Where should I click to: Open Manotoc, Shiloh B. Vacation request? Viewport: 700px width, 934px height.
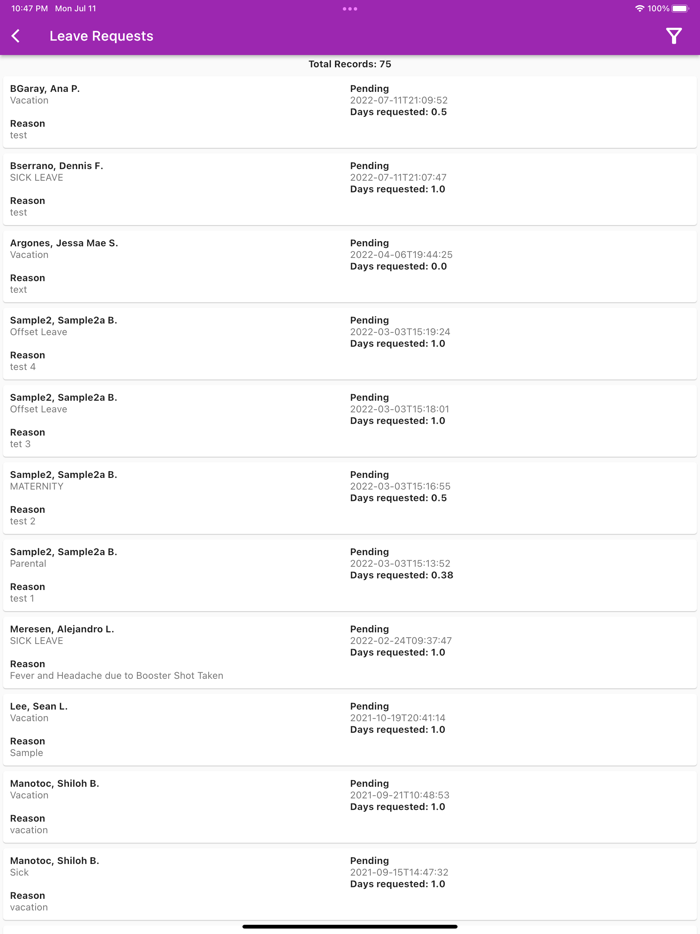click(x=350, y=806)
